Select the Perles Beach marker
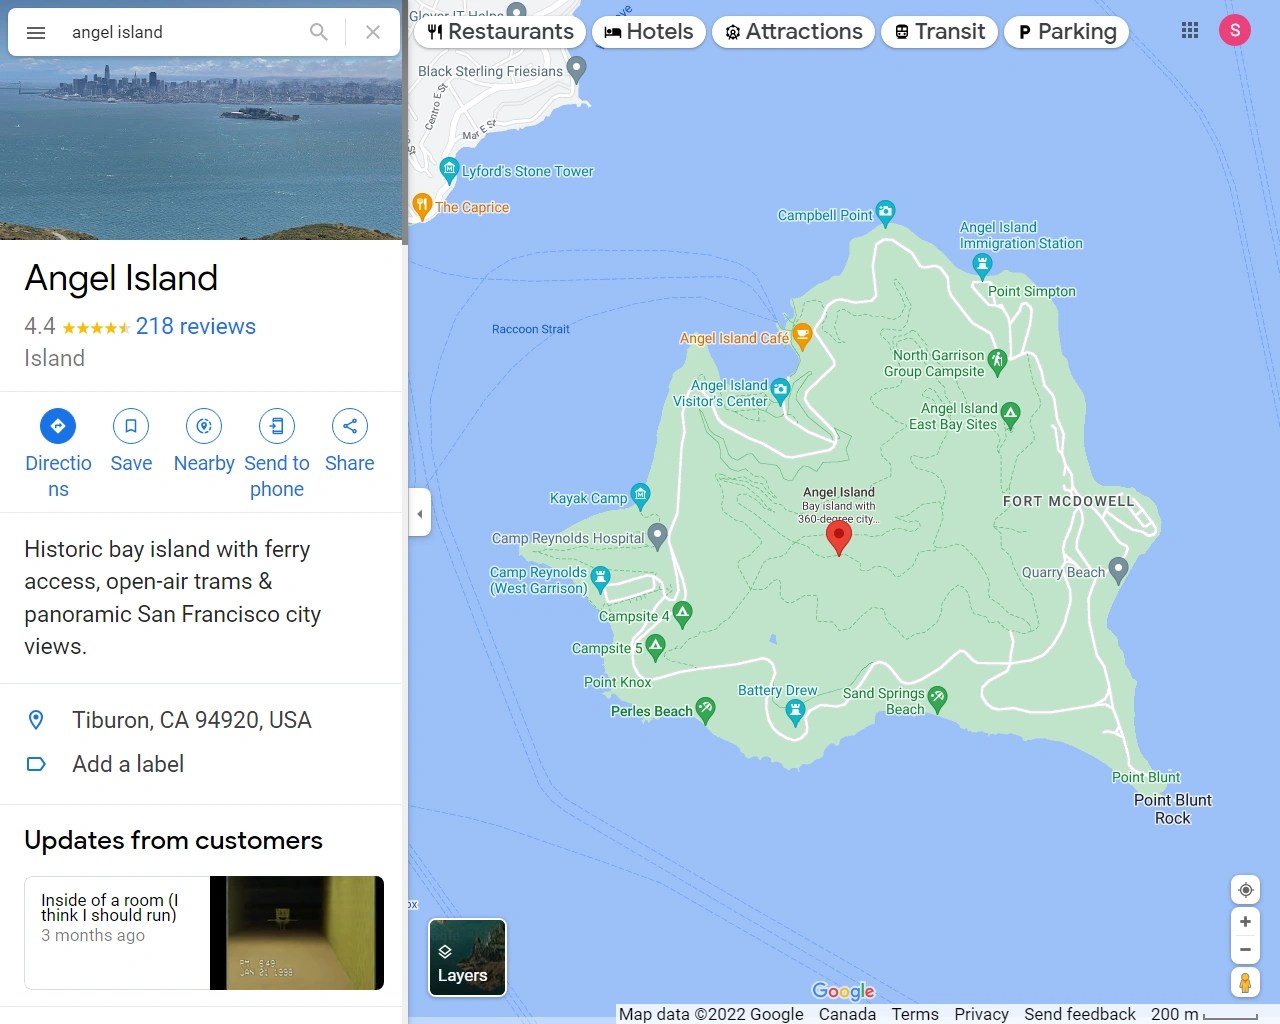This screenshot has width=1280, height=1024. 705,709
